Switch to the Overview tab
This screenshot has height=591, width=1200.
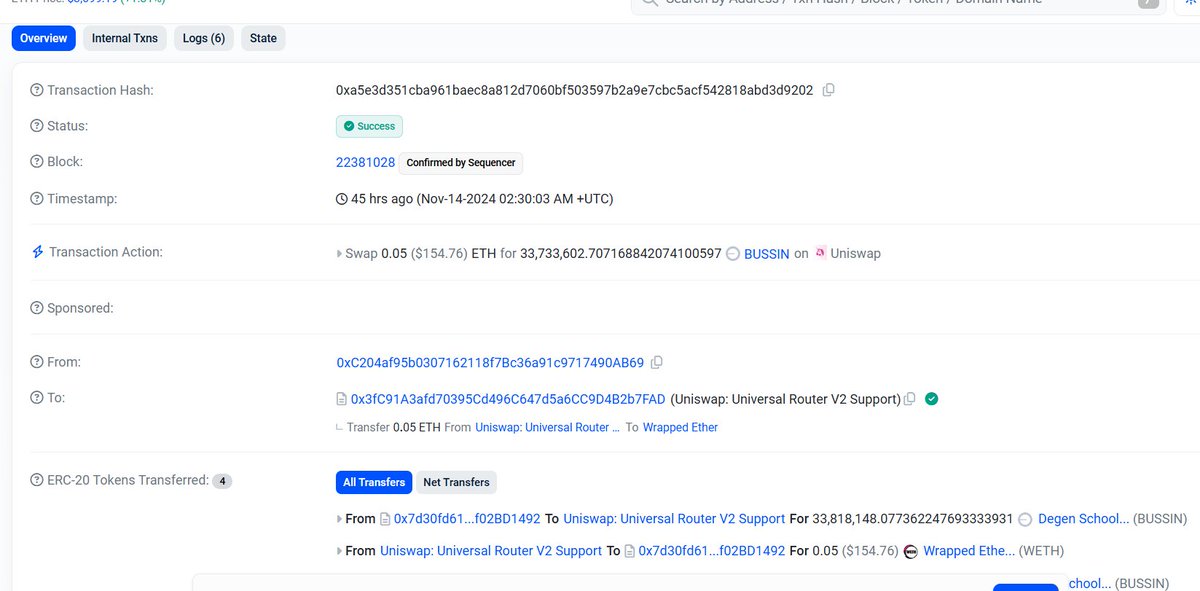tap(44, 38)
